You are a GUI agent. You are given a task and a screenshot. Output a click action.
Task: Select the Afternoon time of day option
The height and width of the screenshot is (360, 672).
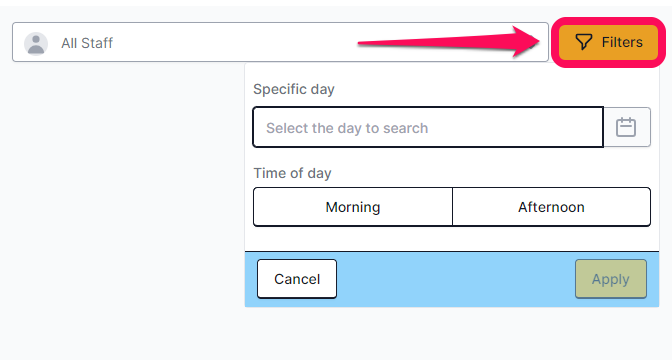[551, 207]
